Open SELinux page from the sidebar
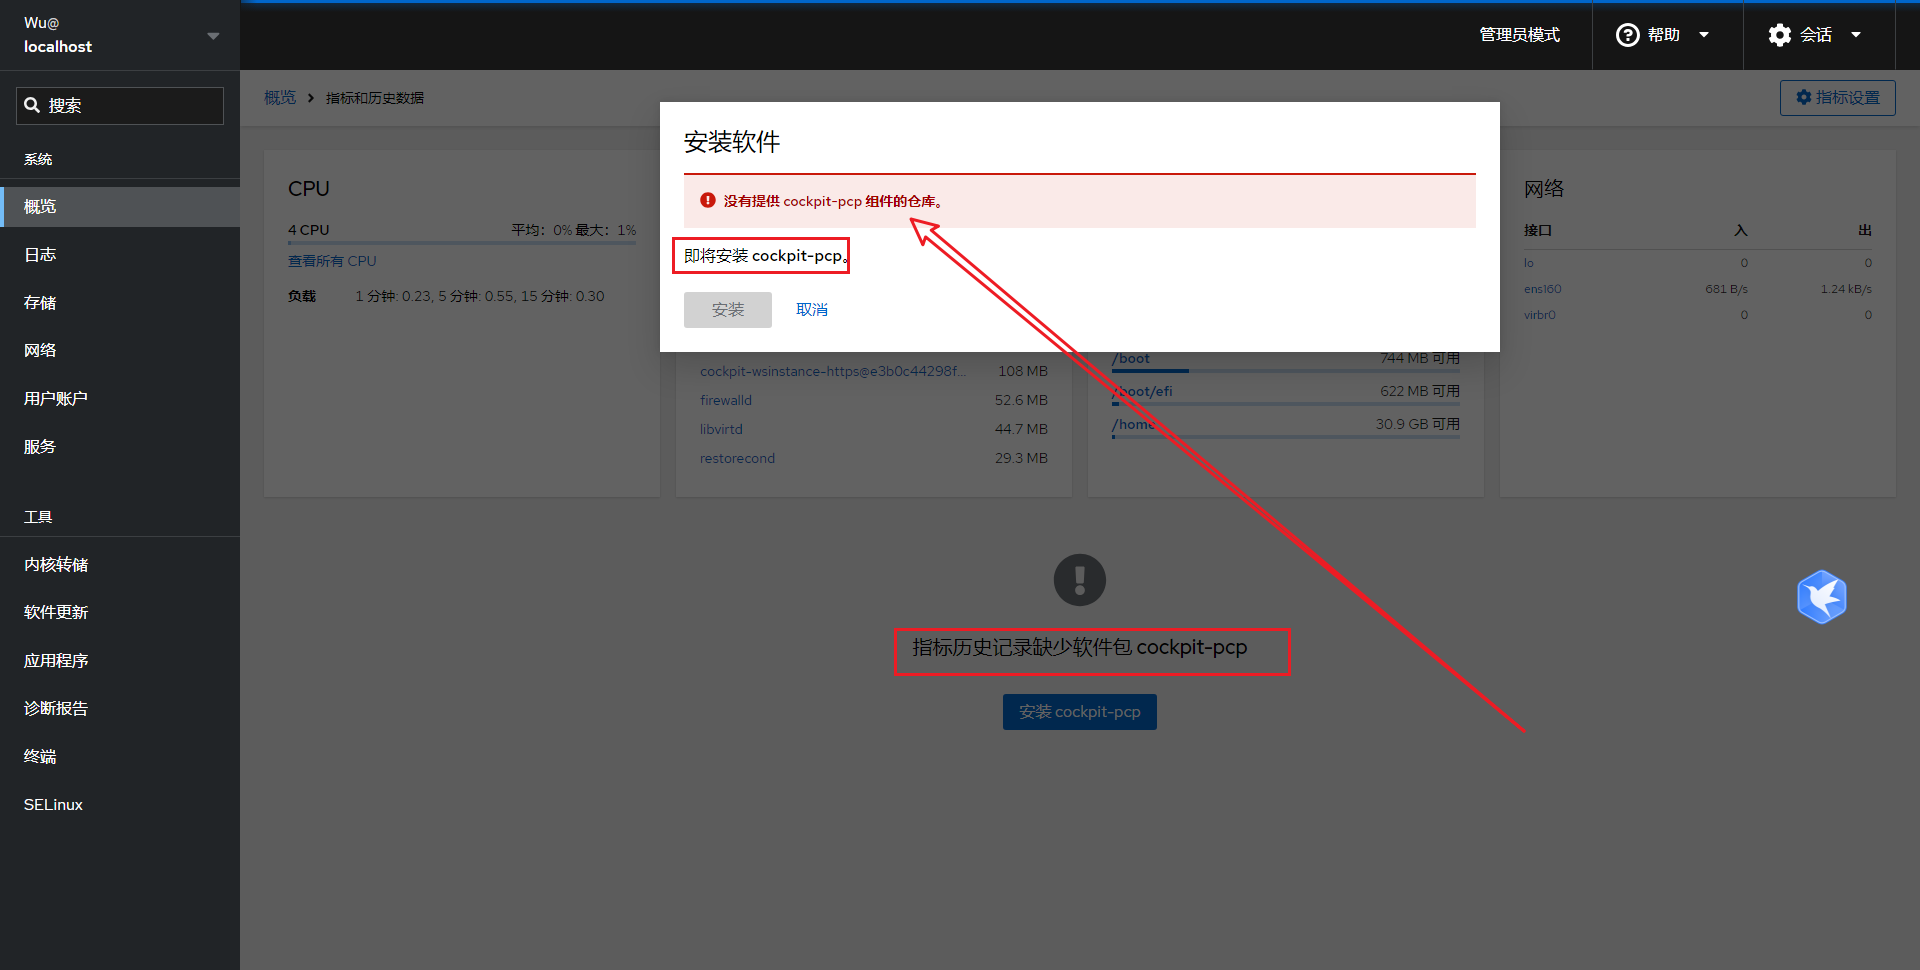Screen dimensions: 1920x970 click(53, 805)
